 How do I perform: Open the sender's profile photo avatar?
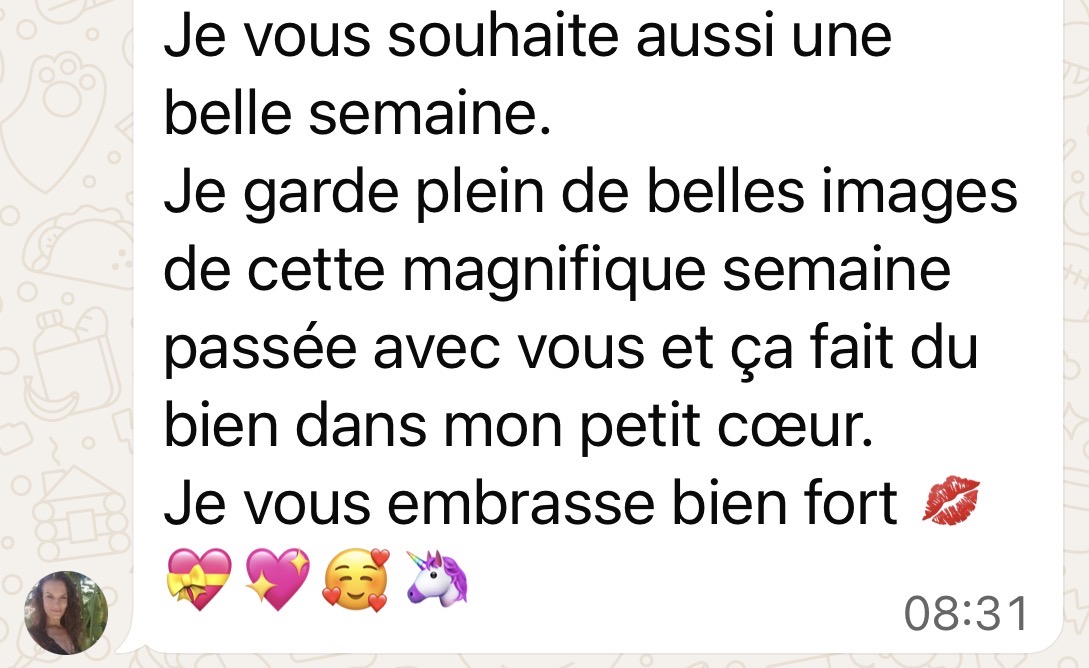coord(66,613)
